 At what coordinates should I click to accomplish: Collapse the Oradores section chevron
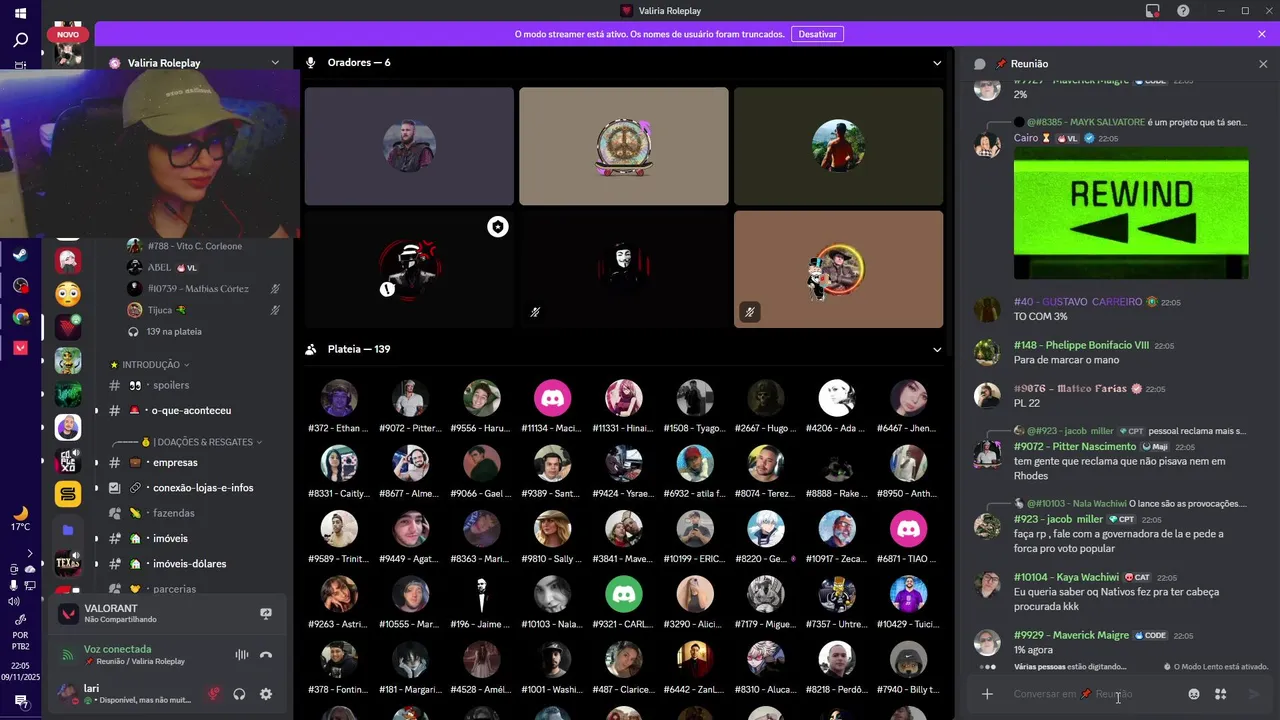pyautogui.click(x=937, y=63)
